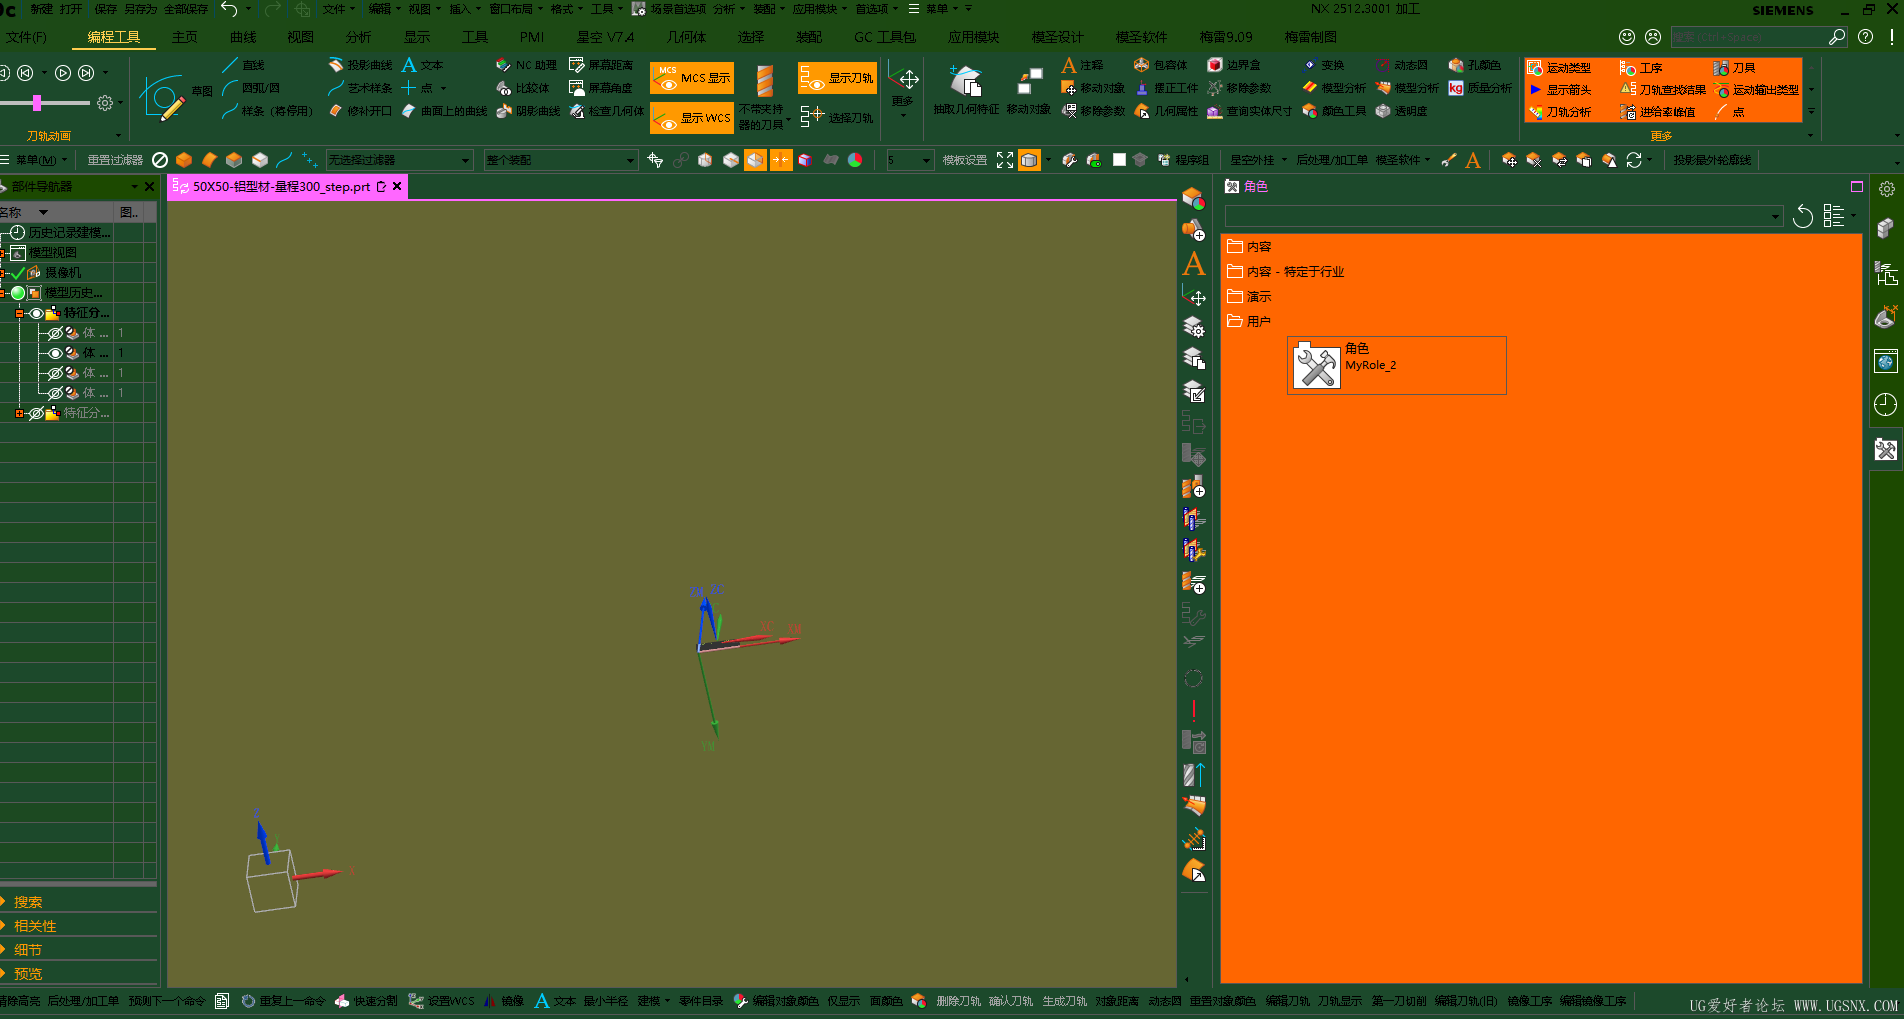Select the 边界盒 bounding box tool
Viewport: 1904px width, 1019px height.
[1215, 65]
